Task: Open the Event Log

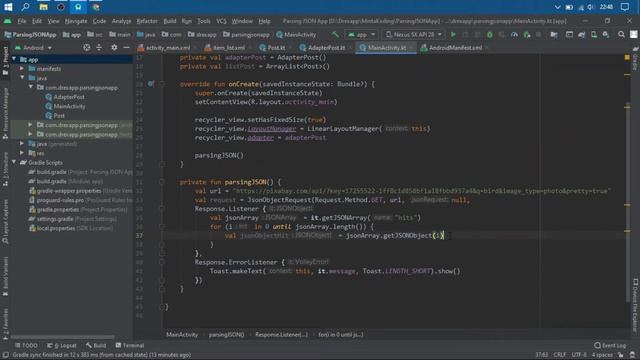Action: coord(610,345)
